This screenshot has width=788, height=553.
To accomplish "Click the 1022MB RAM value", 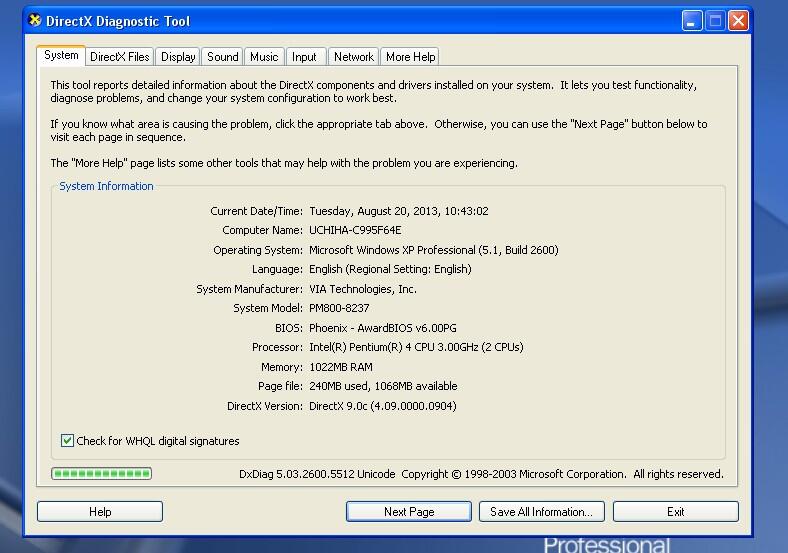I will pos(341,367).
